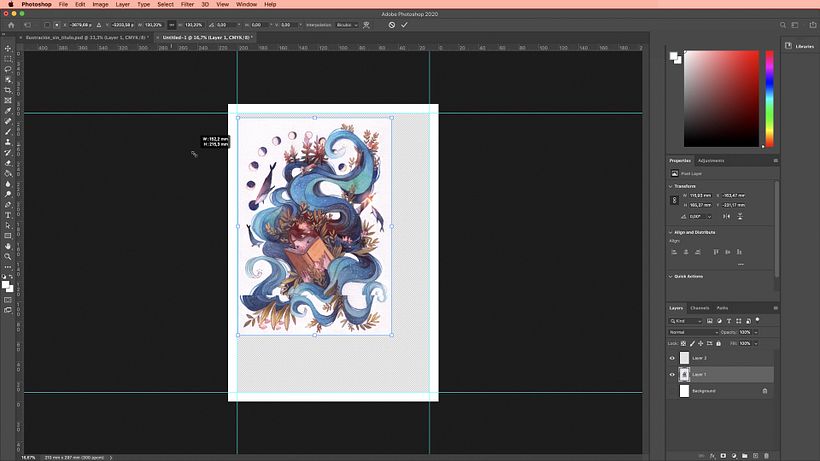The image size is (820, 461).
Task: Toggle maintain aspect ratio link in options bar
Action: click(172, 25)
